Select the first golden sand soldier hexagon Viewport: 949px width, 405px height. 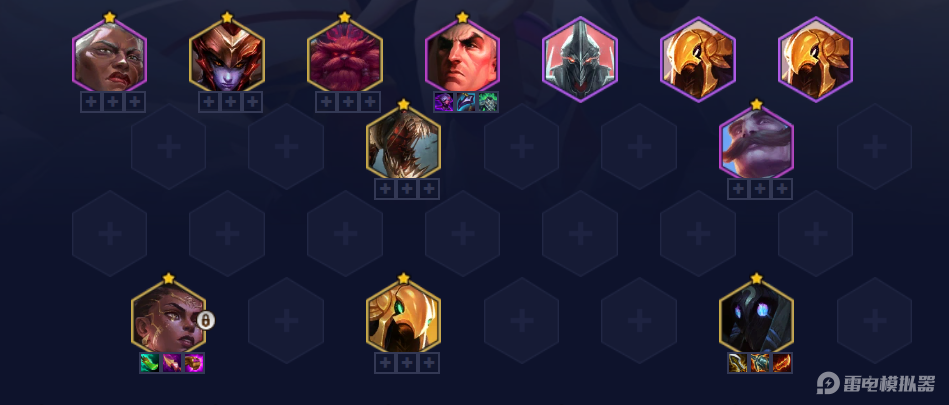698,59
